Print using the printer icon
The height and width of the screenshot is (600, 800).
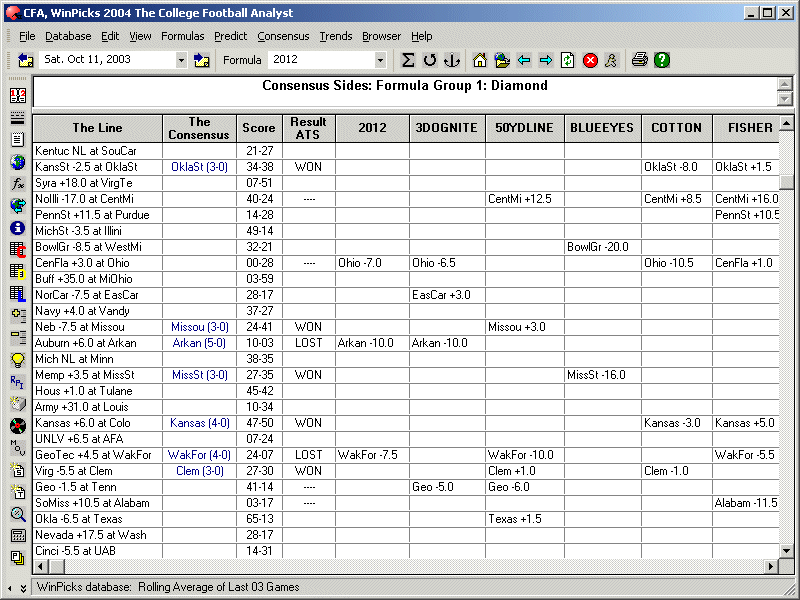[x=639, y=60]
